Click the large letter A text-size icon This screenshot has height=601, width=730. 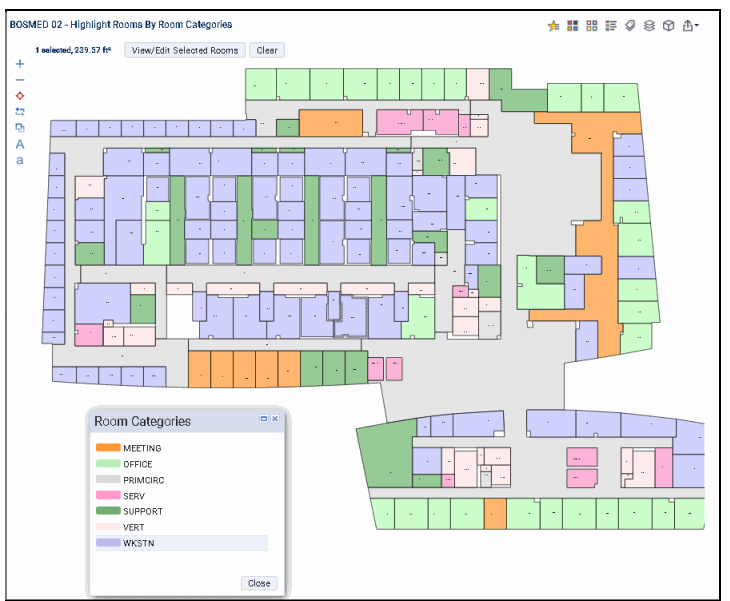pyautogui.click(x=20, y=144)
